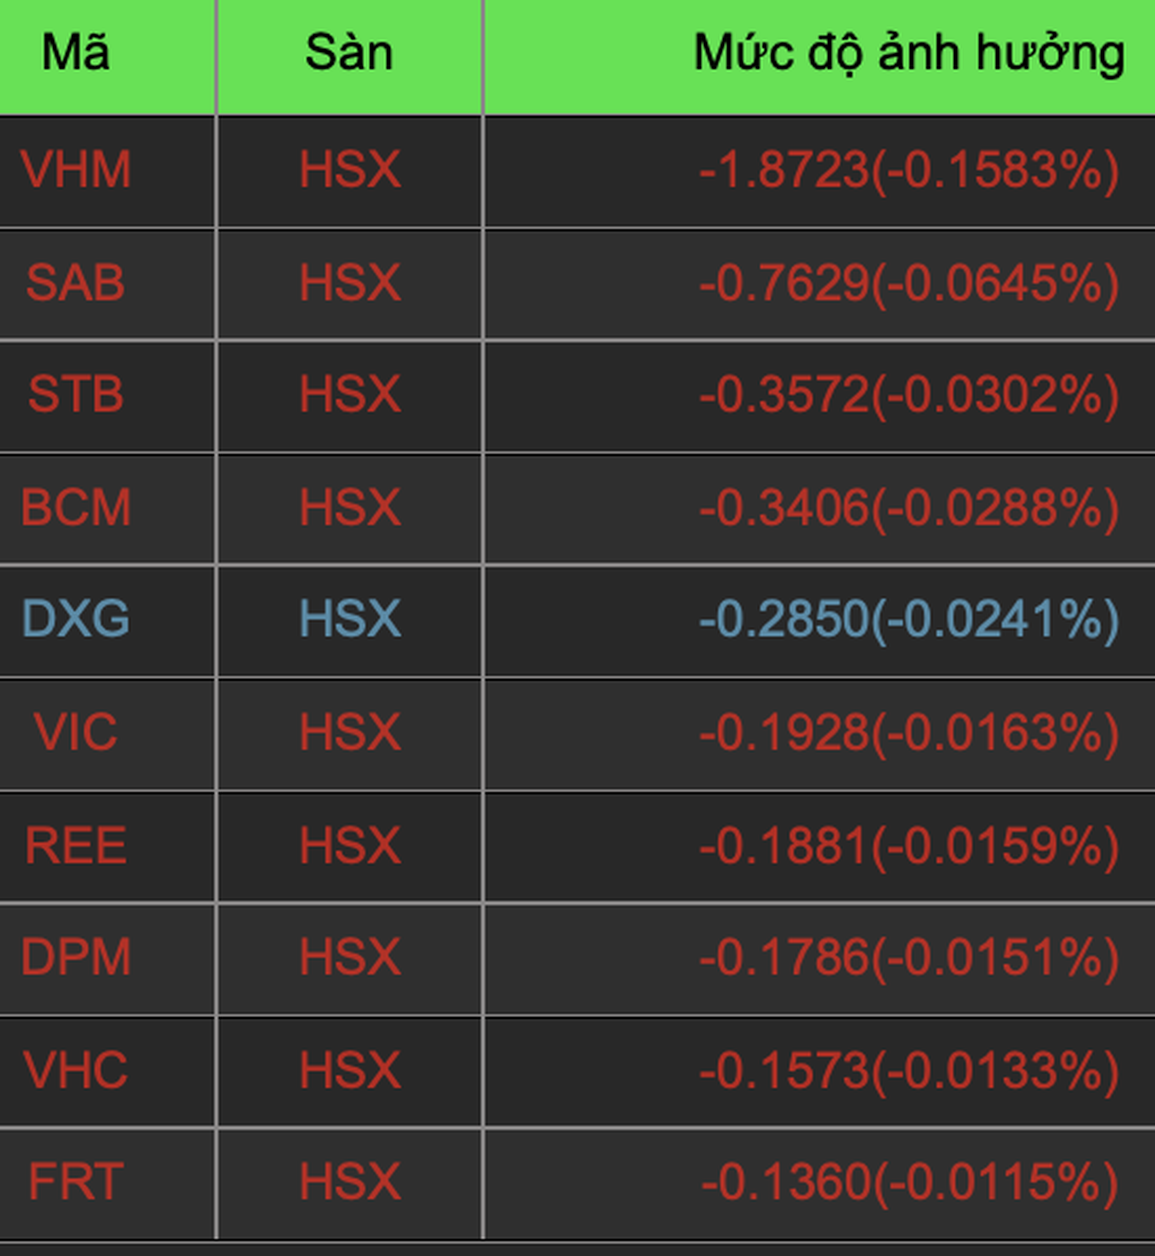
Task: Click the FRT stock symbol
Action: [x=76, y=1182]
